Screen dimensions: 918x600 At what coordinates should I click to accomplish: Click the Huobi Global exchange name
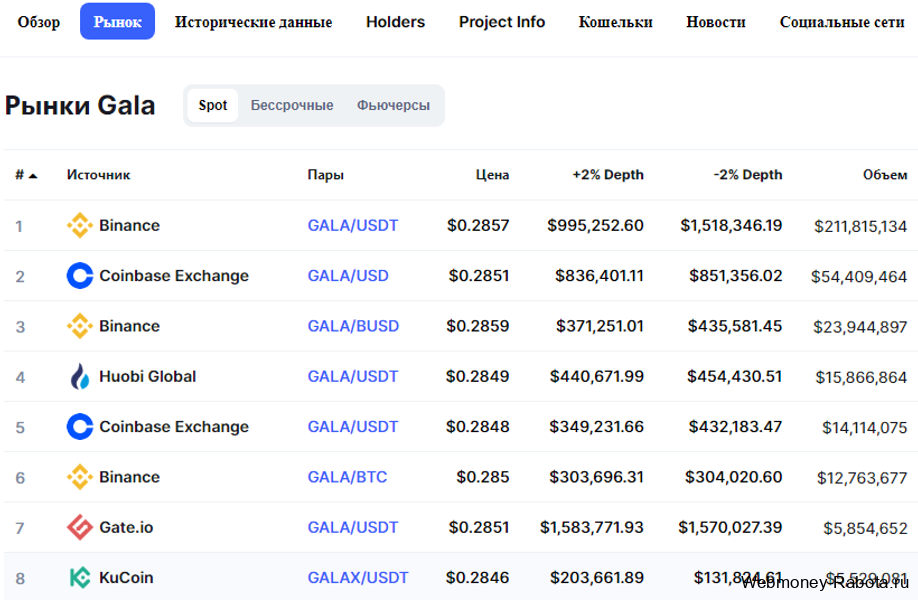pos(148,376)
